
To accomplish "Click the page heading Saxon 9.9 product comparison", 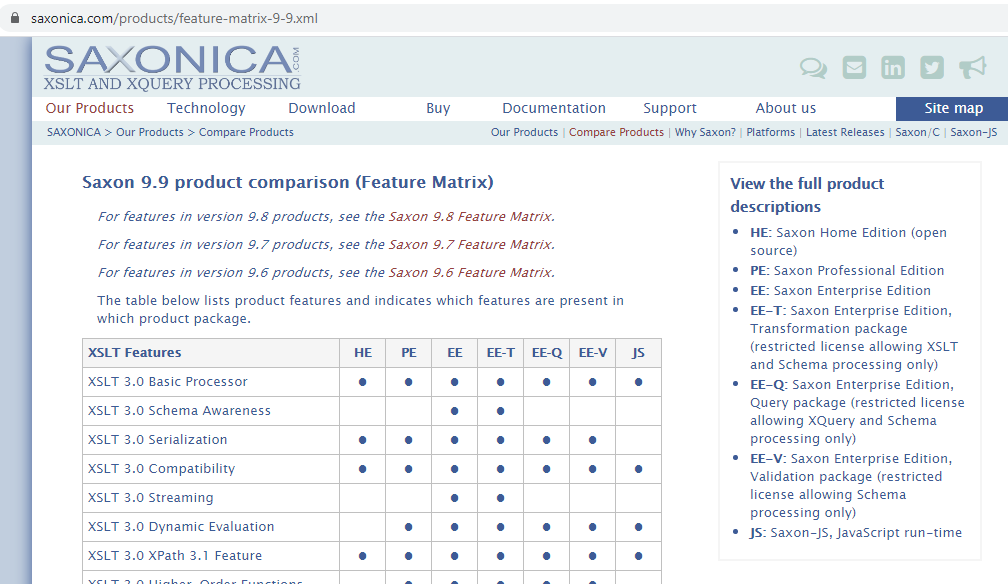I will pyautogui.click(x=288, y=183).
